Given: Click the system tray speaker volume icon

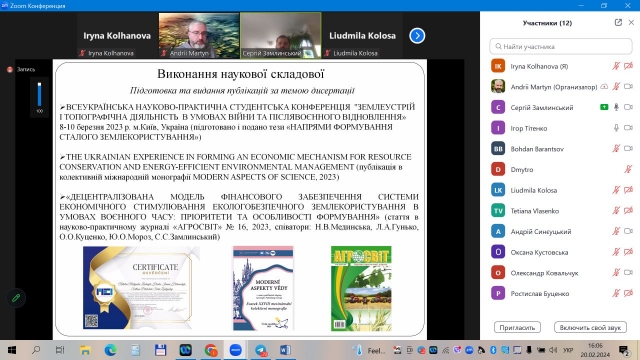Looking at the screenshot, I should 553,350.
